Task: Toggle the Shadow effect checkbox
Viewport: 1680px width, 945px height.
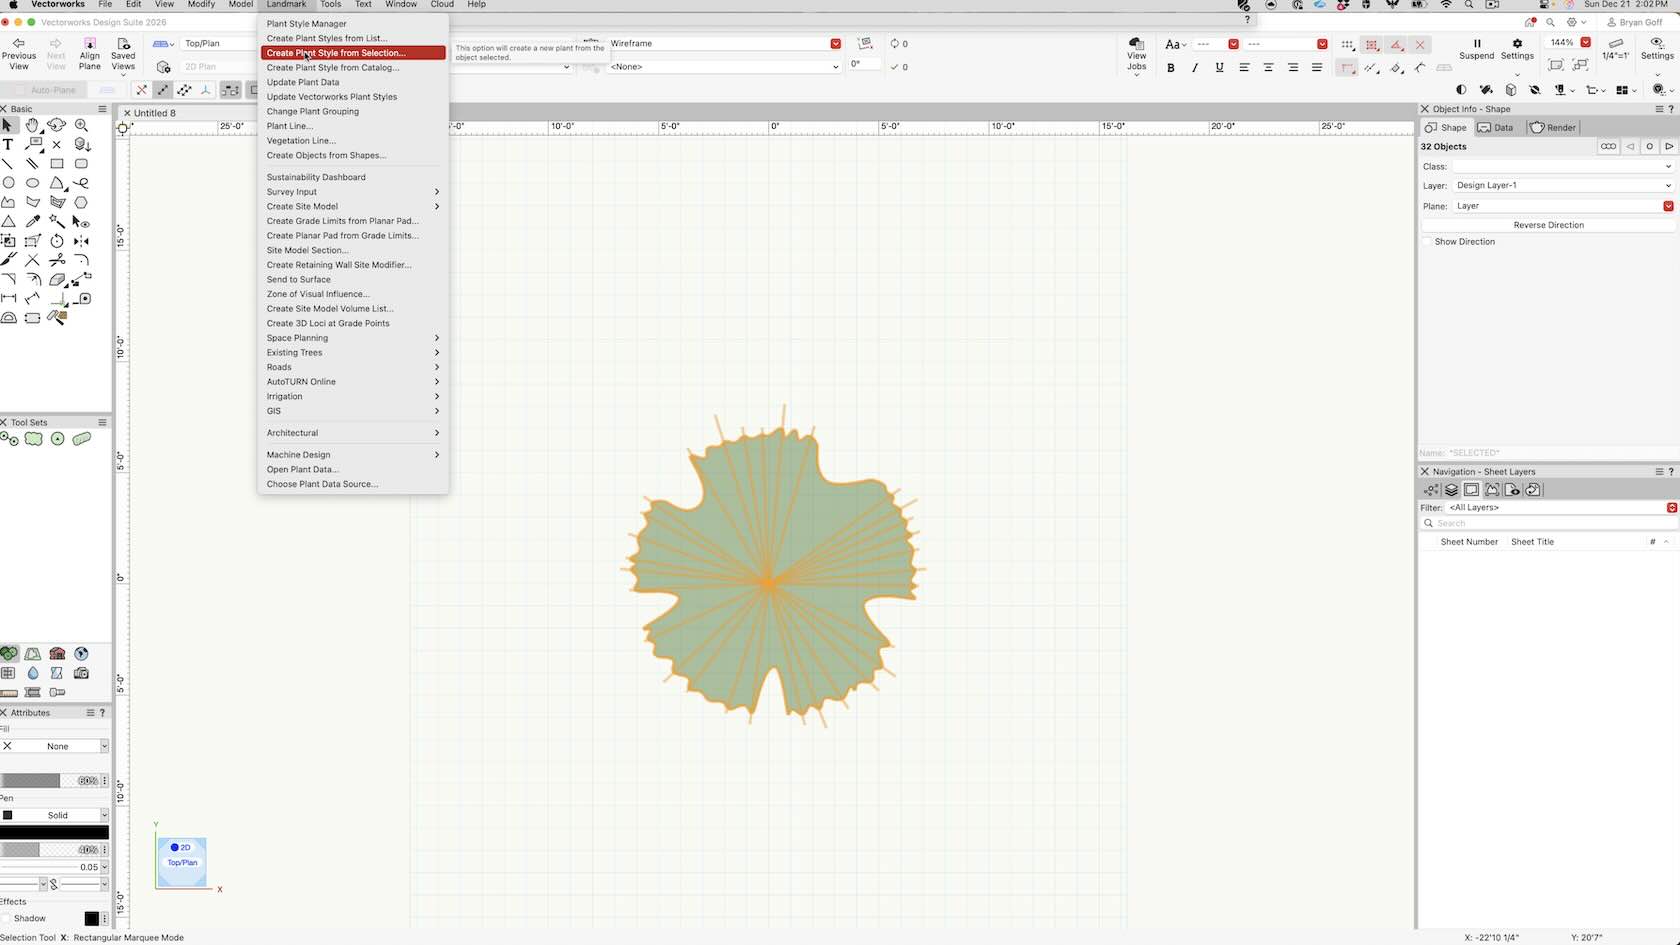Action: click(7, 918)
